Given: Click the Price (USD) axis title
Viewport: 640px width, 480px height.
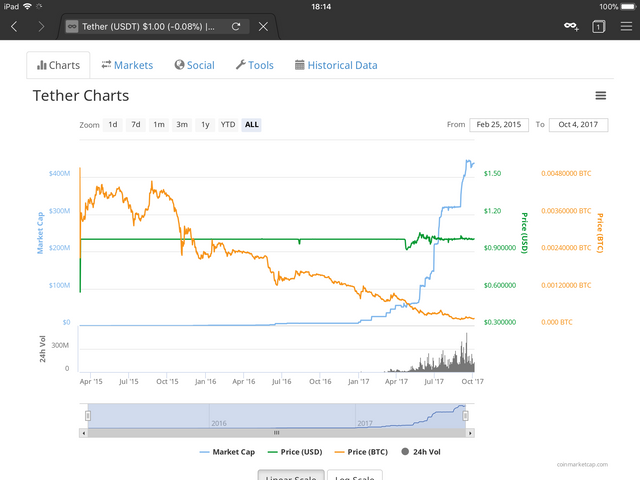Looking at the screenshot, I should point(524,233).
